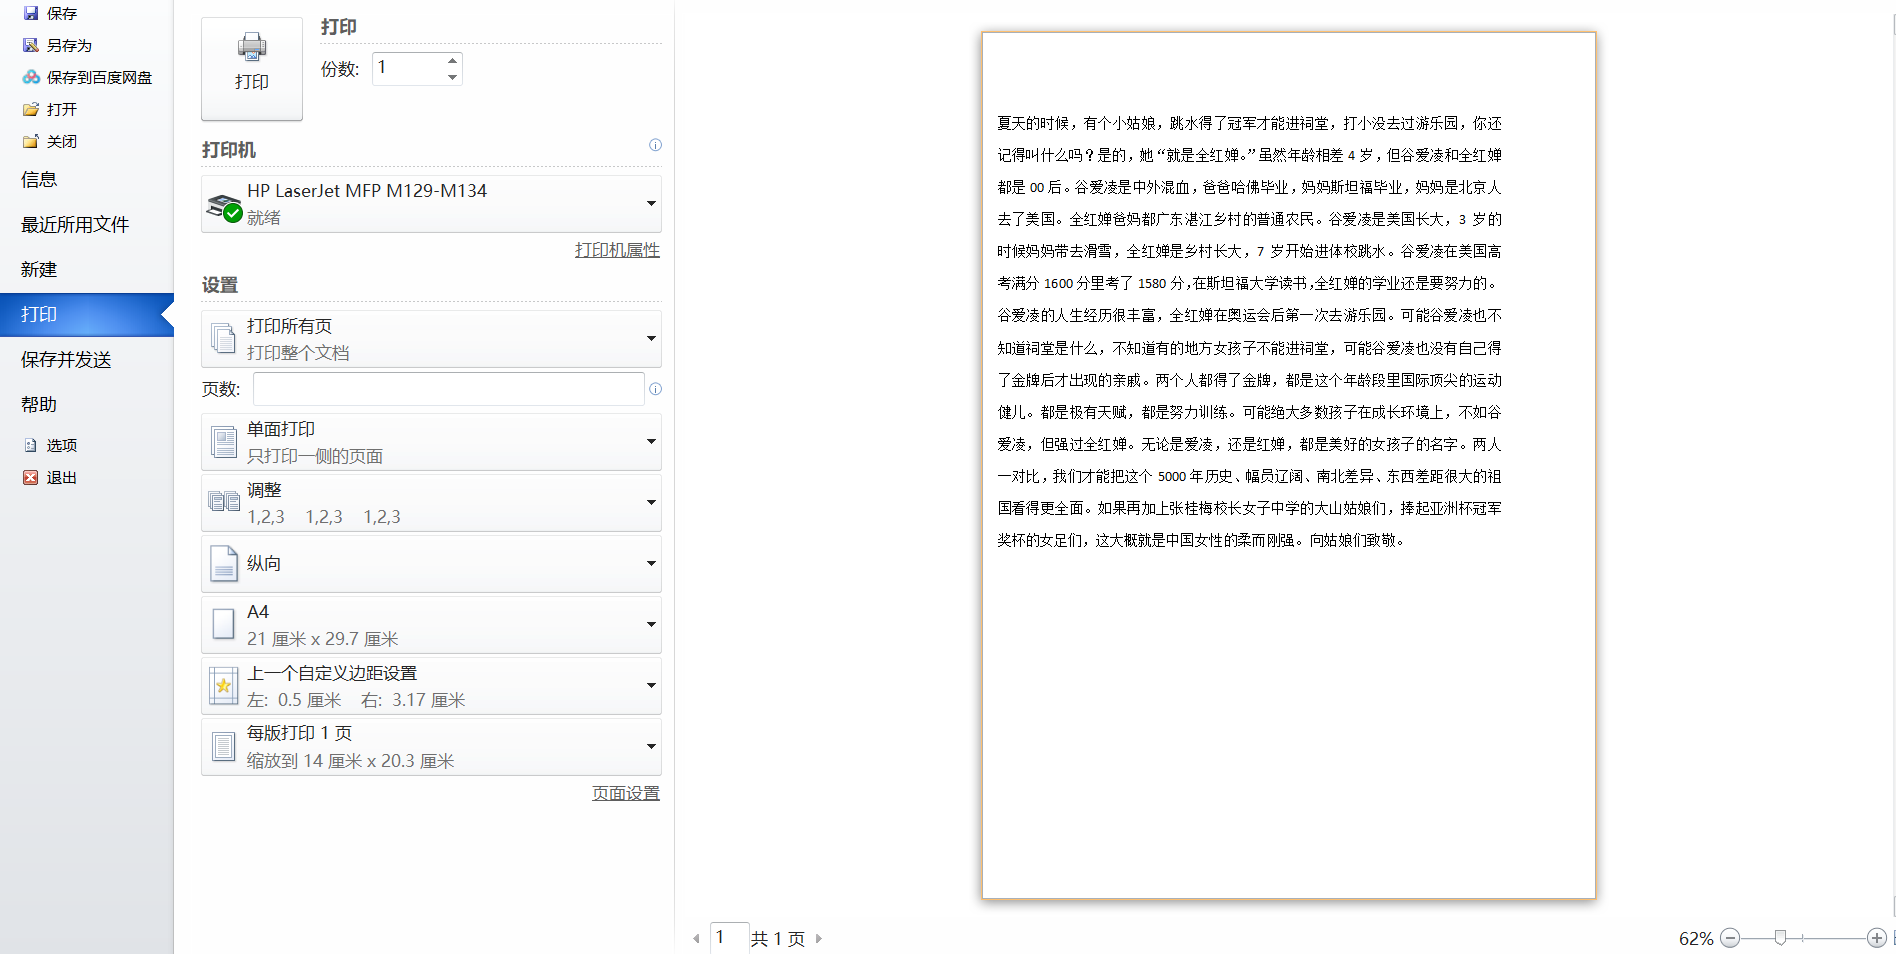Click the Close (关闭) document icon
Screen dimensions: 1896x954
point(31,141)
